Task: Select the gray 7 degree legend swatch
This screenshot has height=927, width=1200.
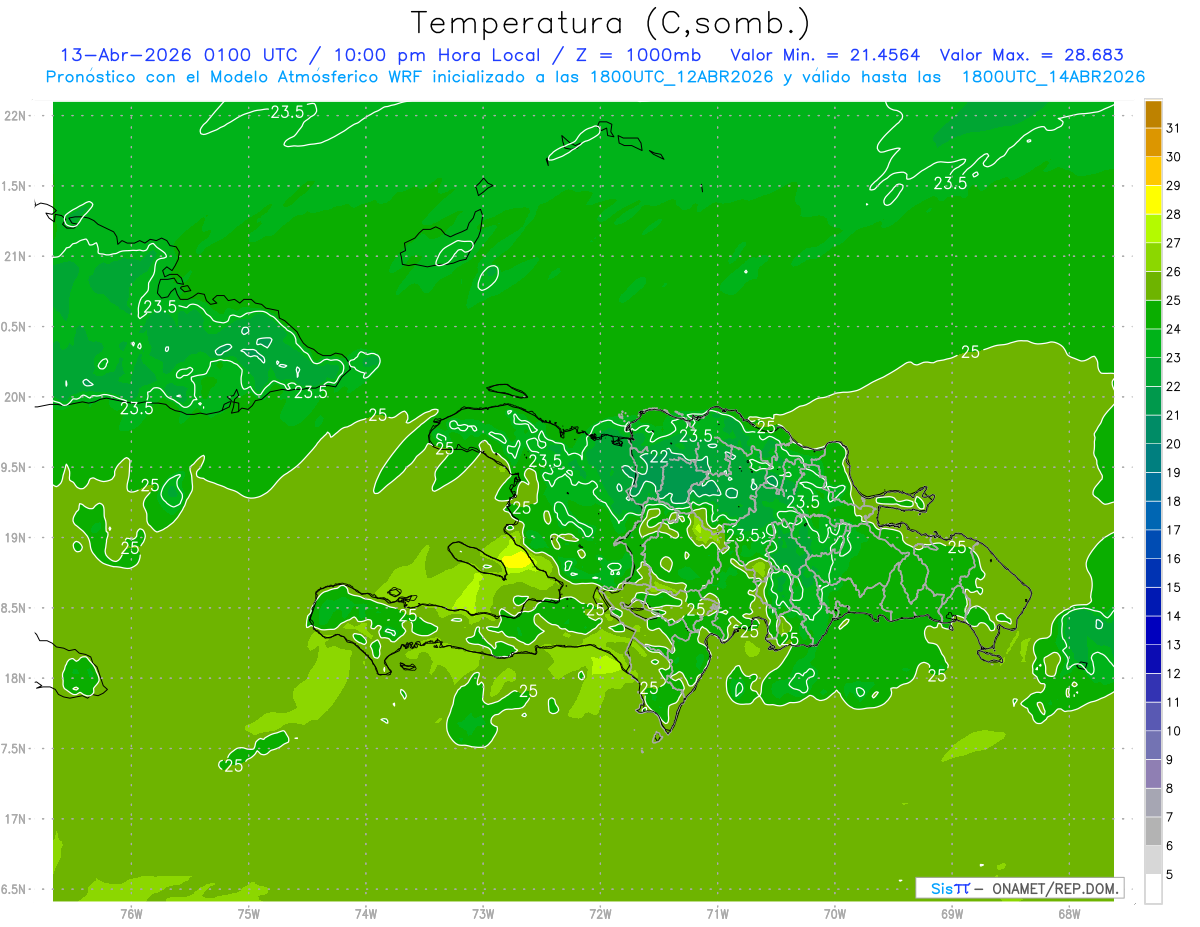Action: coord(1153,803)
